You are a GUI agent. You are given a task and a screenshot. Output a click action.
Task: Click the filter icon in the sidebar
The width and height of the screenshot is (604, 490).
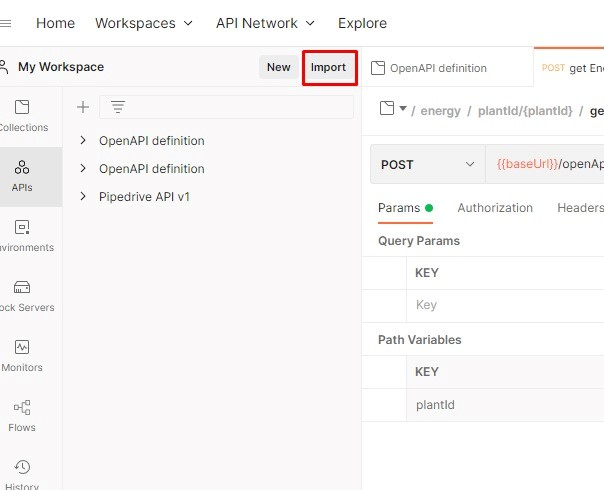pos(117,107)
